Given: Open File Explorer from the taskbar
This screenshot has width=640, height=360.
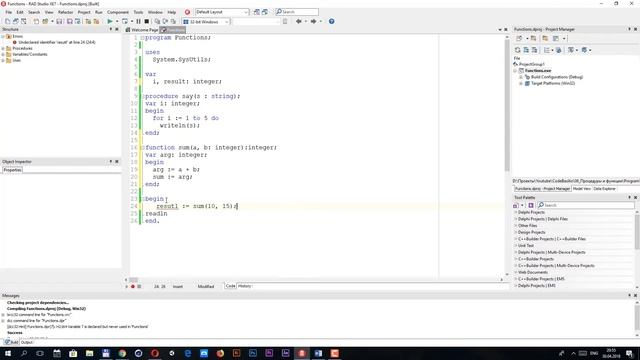Looking at the screenshot, I should click(89, 353).
